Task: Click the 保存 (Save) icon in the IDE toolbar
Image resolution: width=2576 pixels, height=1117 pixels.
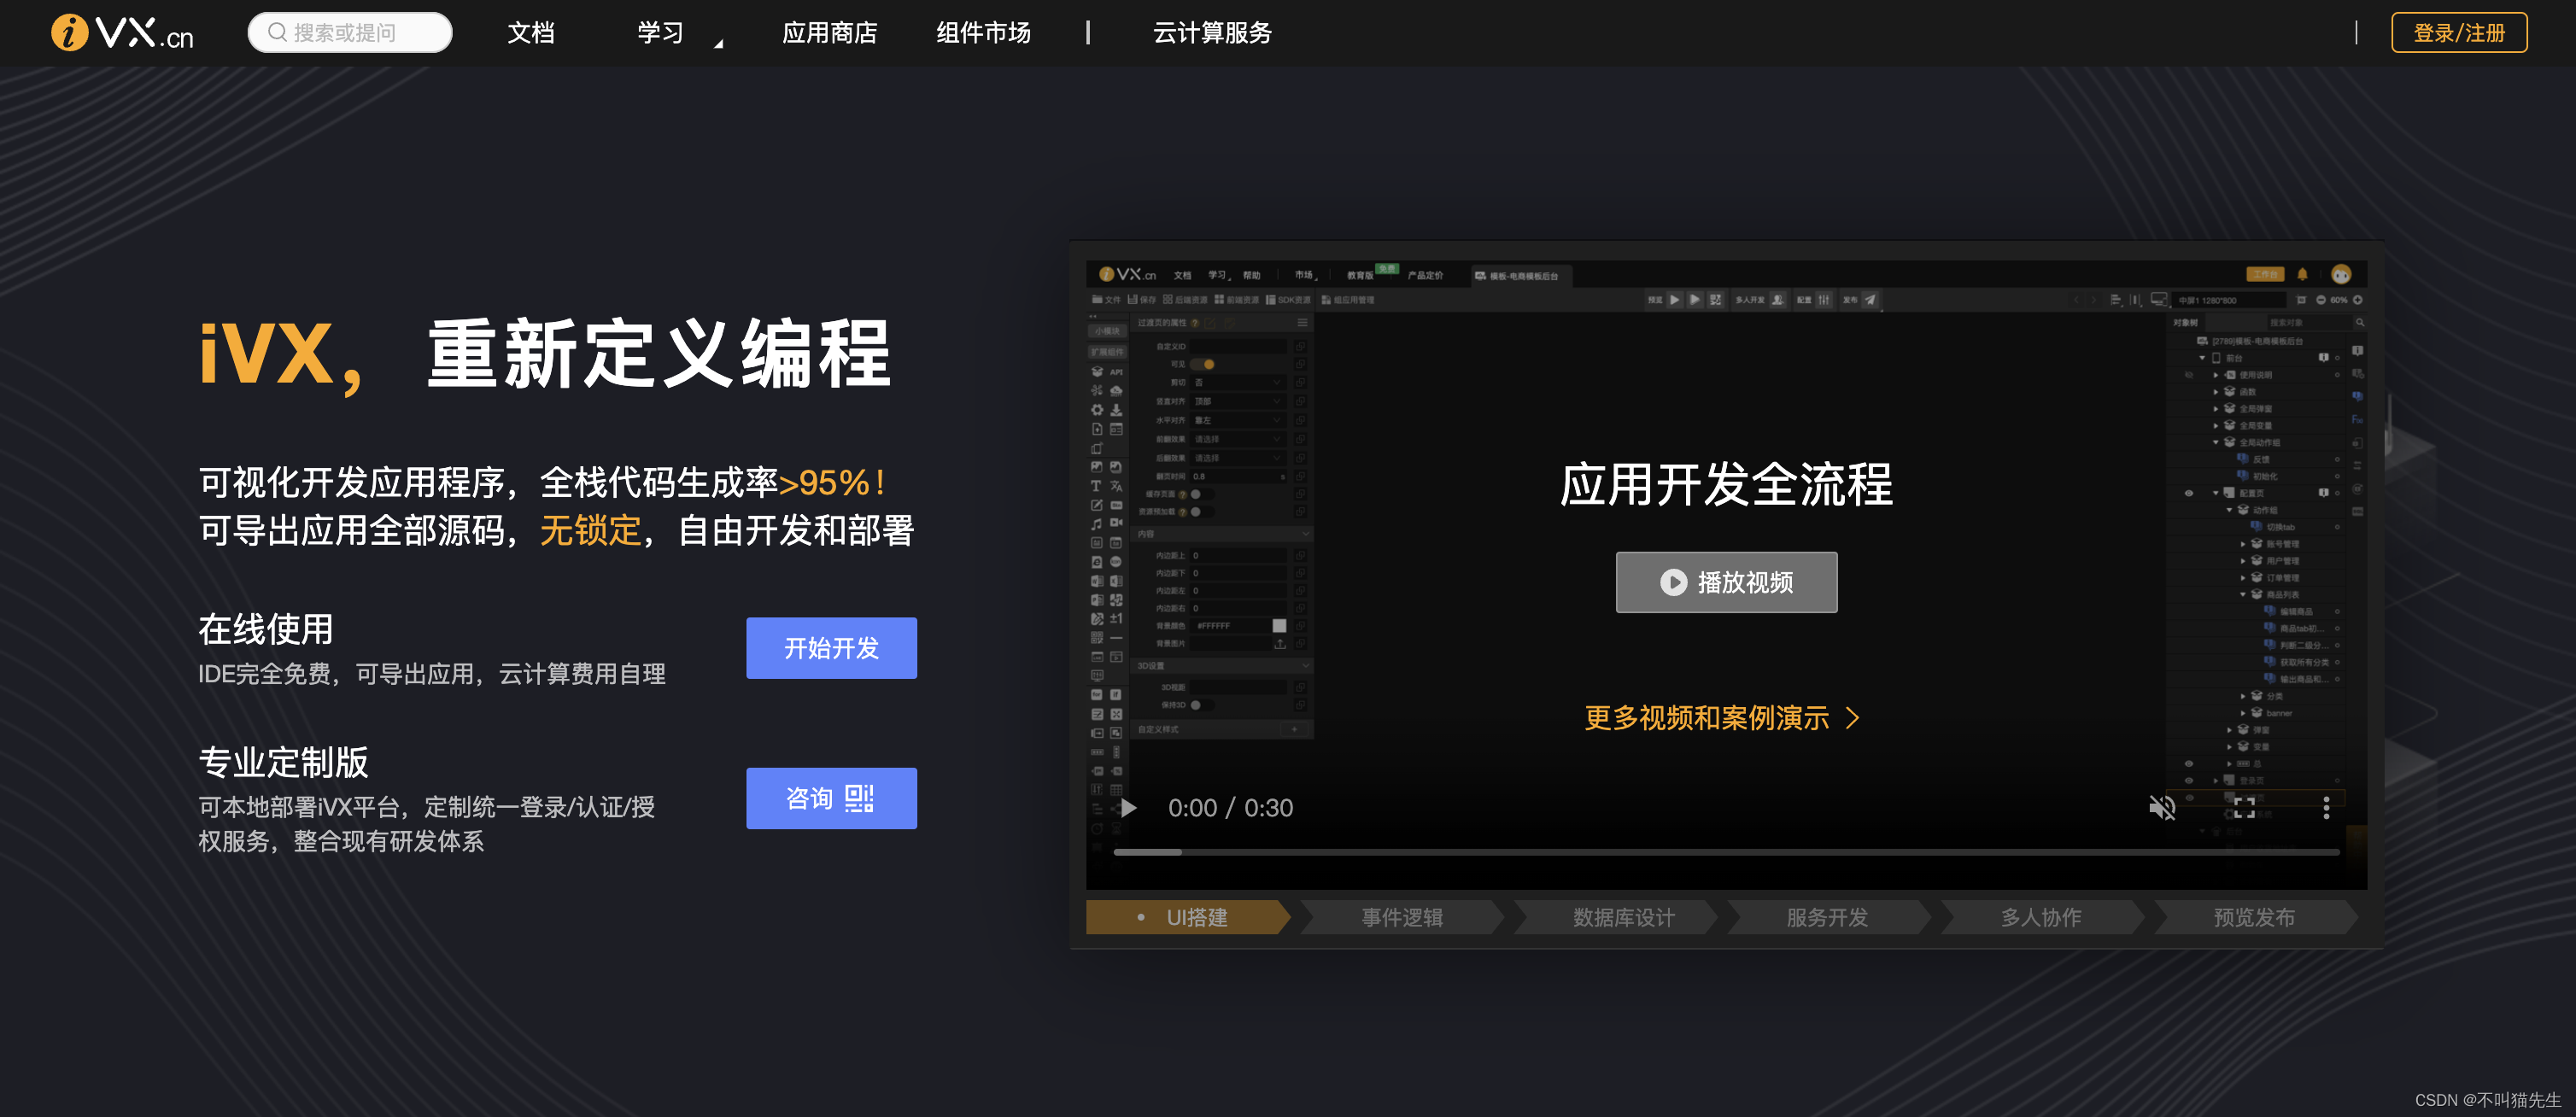Action: [1132, 300]
